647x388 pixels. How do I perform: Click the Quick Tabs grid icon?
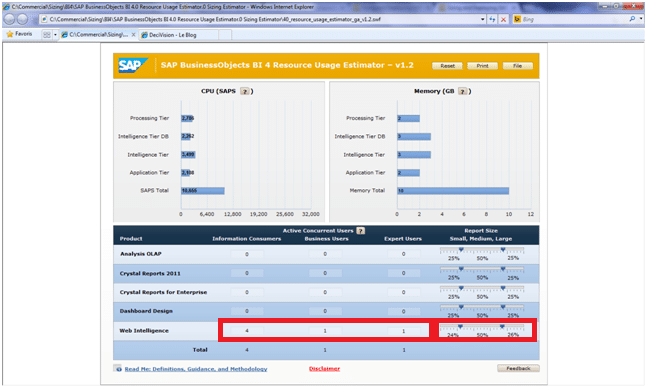[x=47, y=35]
